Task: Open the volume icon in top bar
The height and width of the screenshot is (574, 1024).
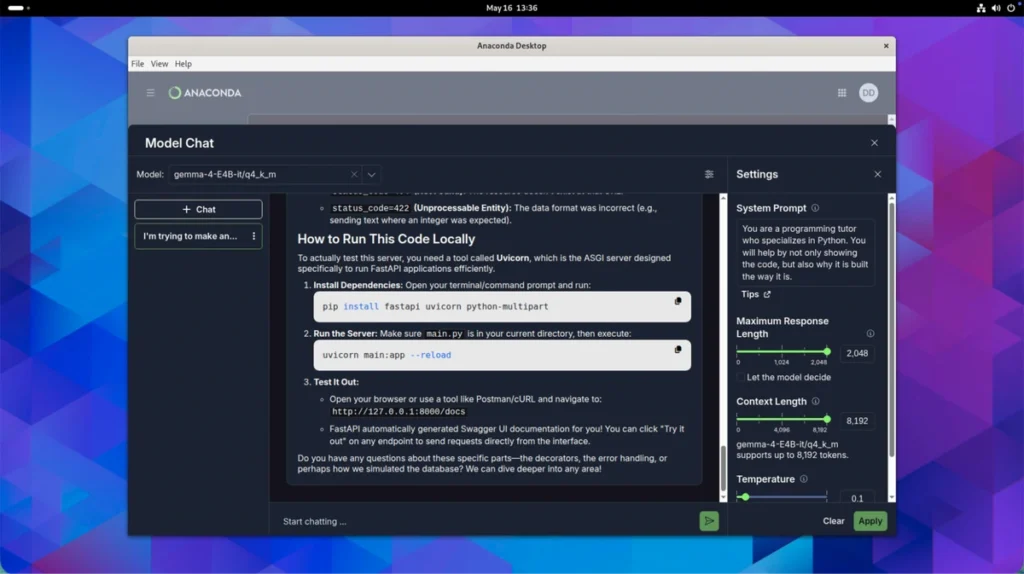Action: coord(996,8)
